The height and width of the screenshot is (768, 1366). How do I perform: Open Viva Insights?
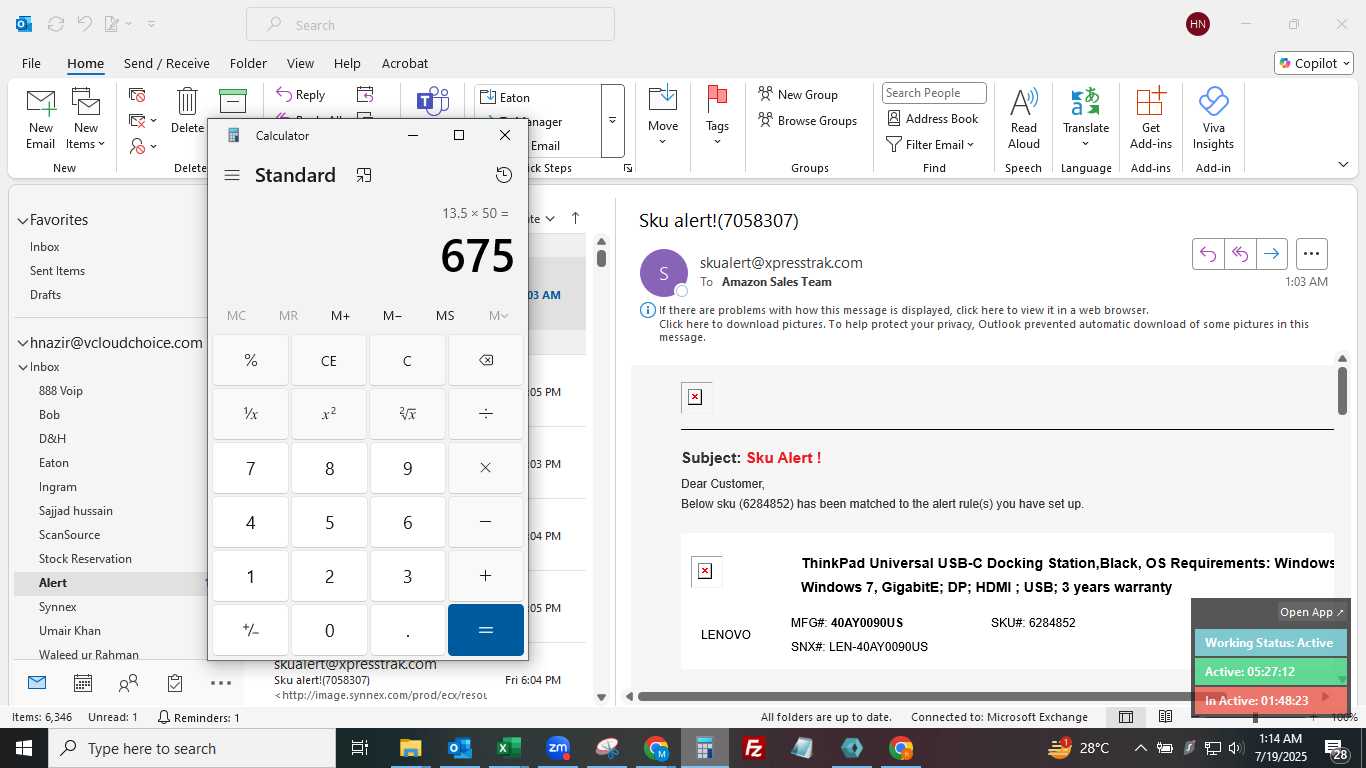click(x=1213, y=119)
